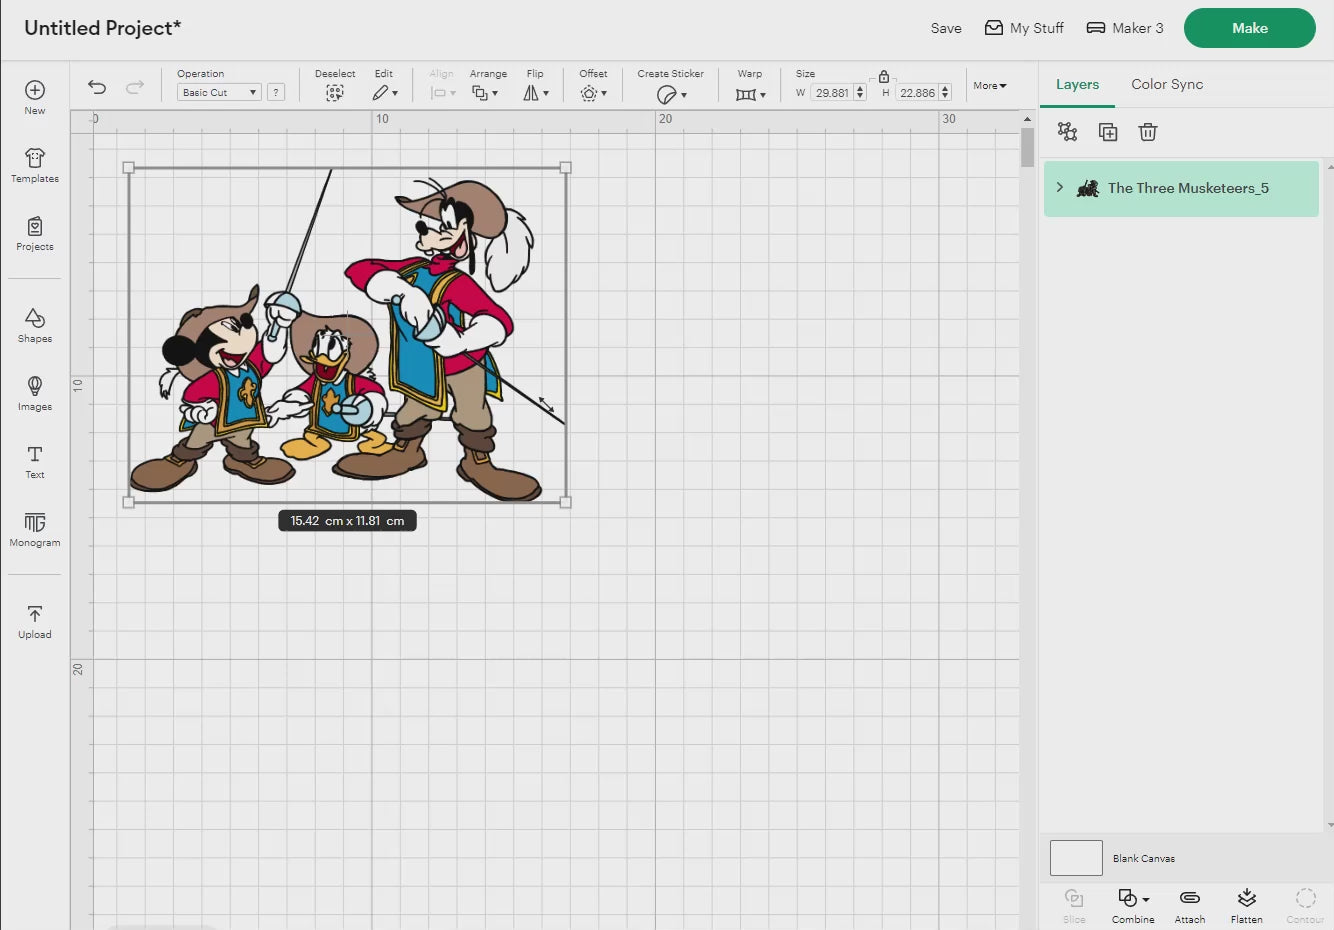Click the top-left selection handle

128,168
